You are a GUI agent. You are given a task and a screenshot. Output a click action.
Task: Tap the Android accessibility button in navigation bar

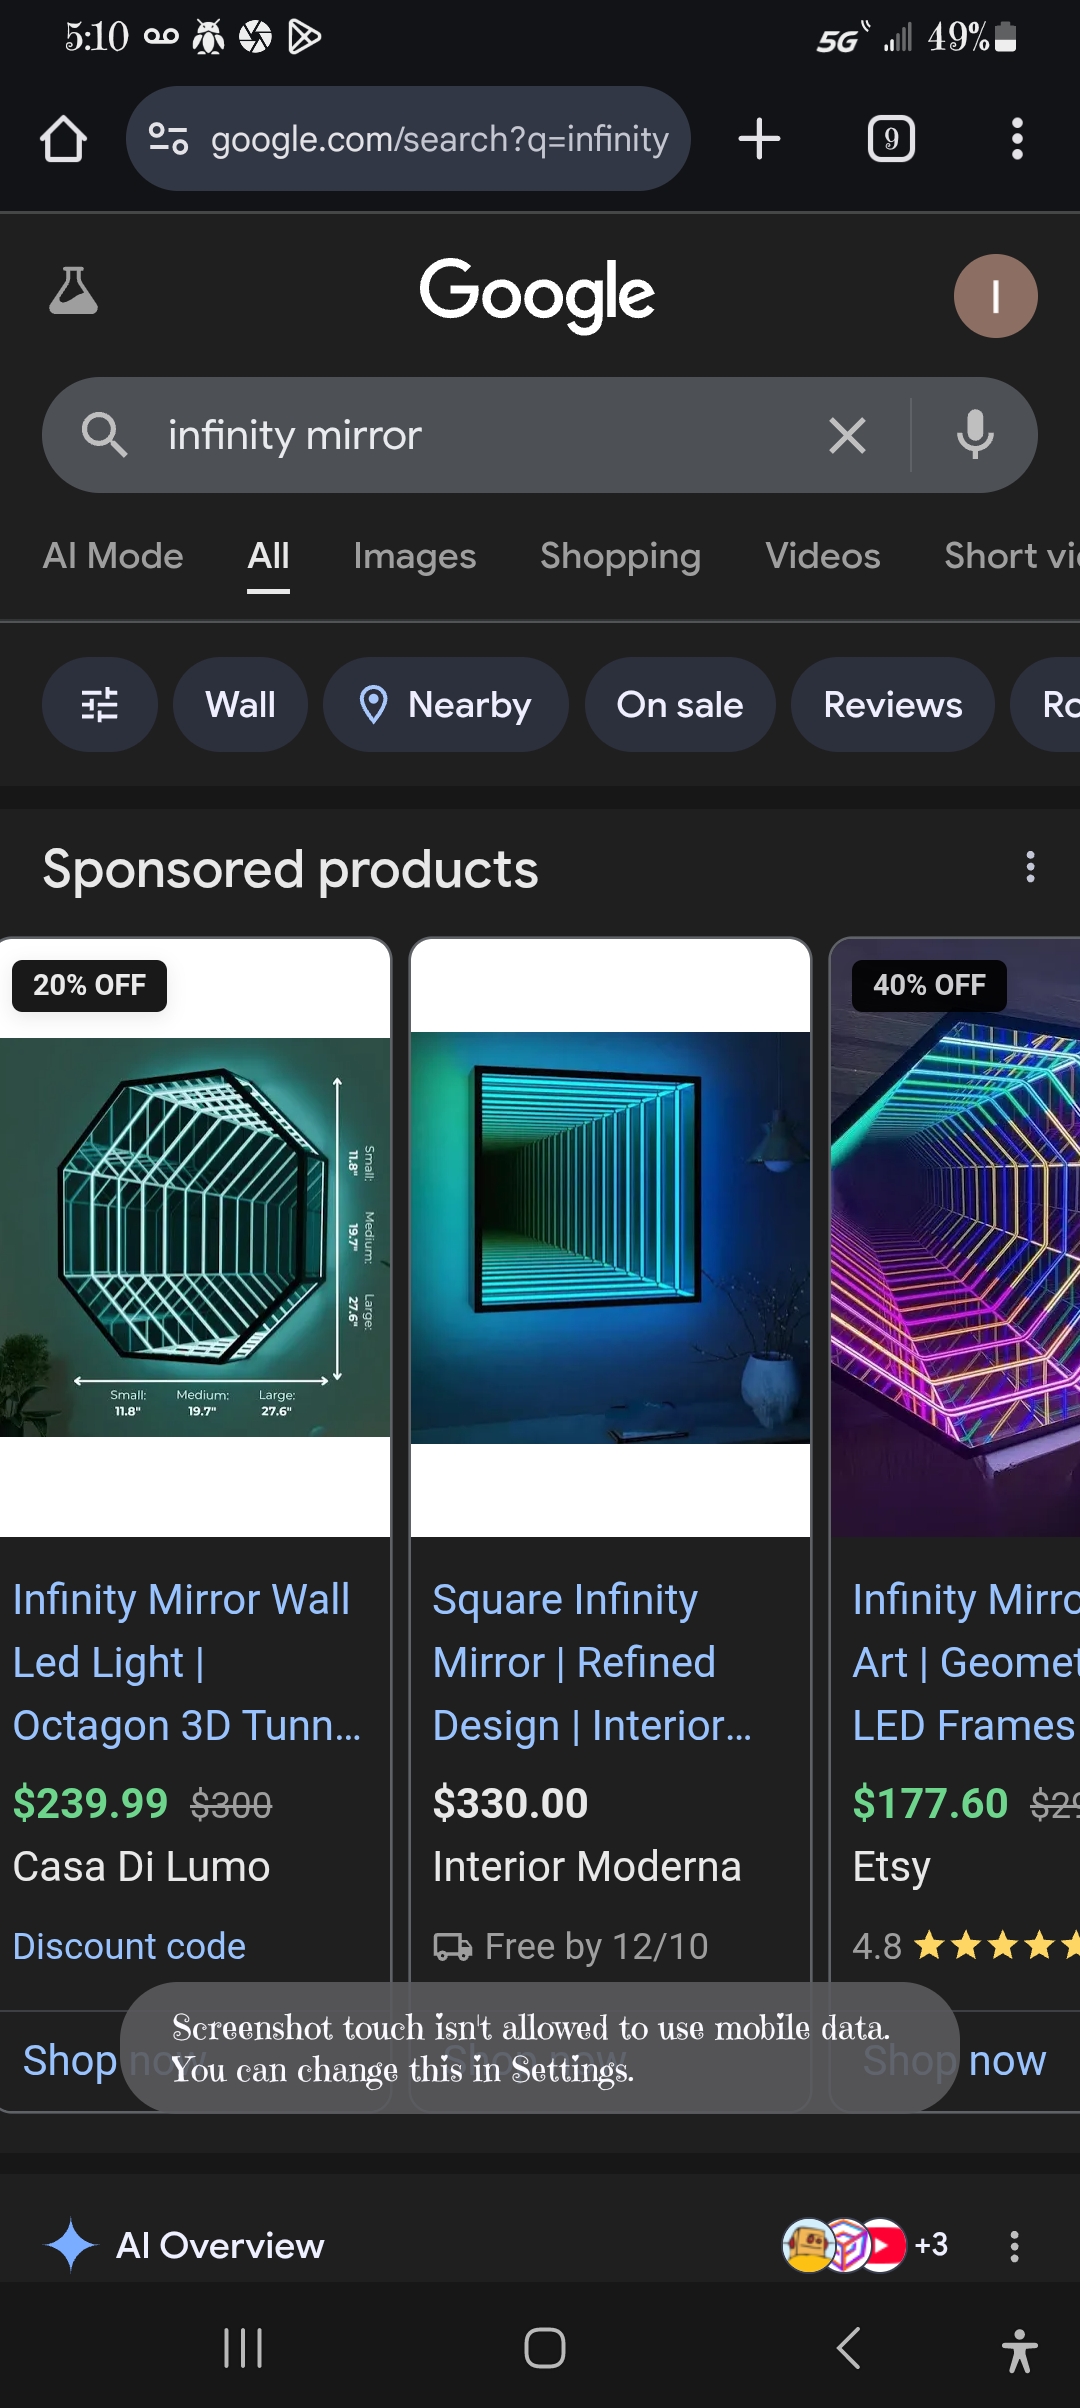(1019, 2349)
